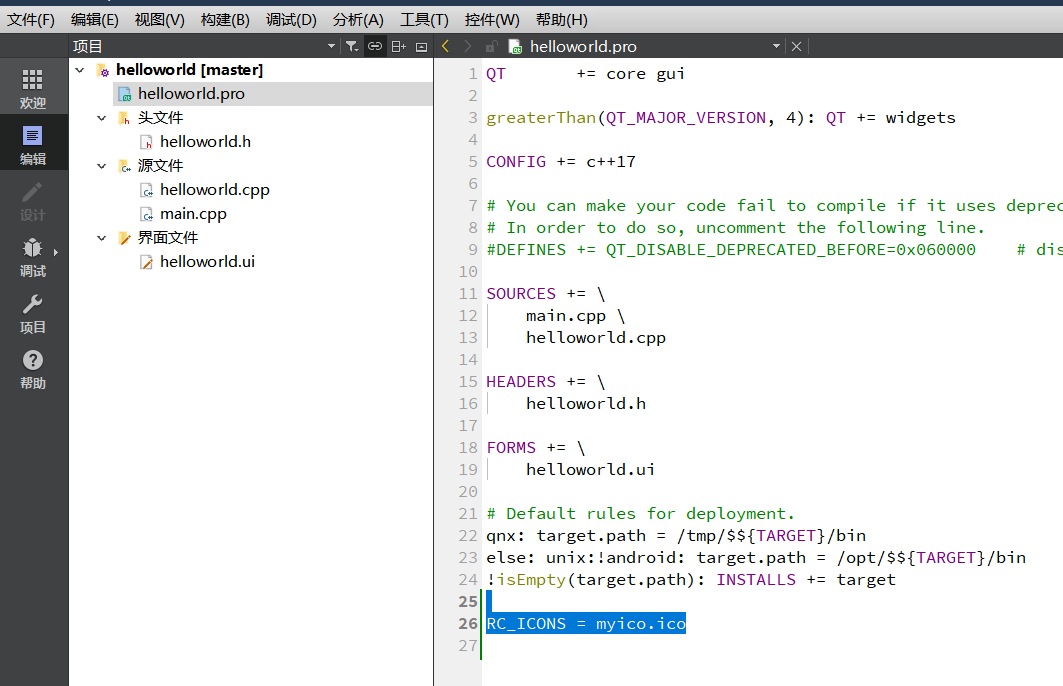
Task: Open the 调试 debug mode
Action: tap(33, 257)
